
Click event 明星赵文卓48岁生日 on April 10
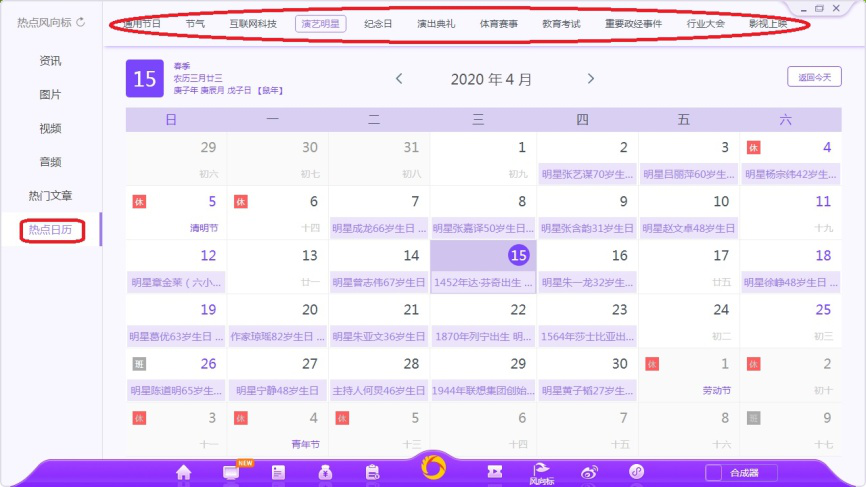tap(689, 229)
